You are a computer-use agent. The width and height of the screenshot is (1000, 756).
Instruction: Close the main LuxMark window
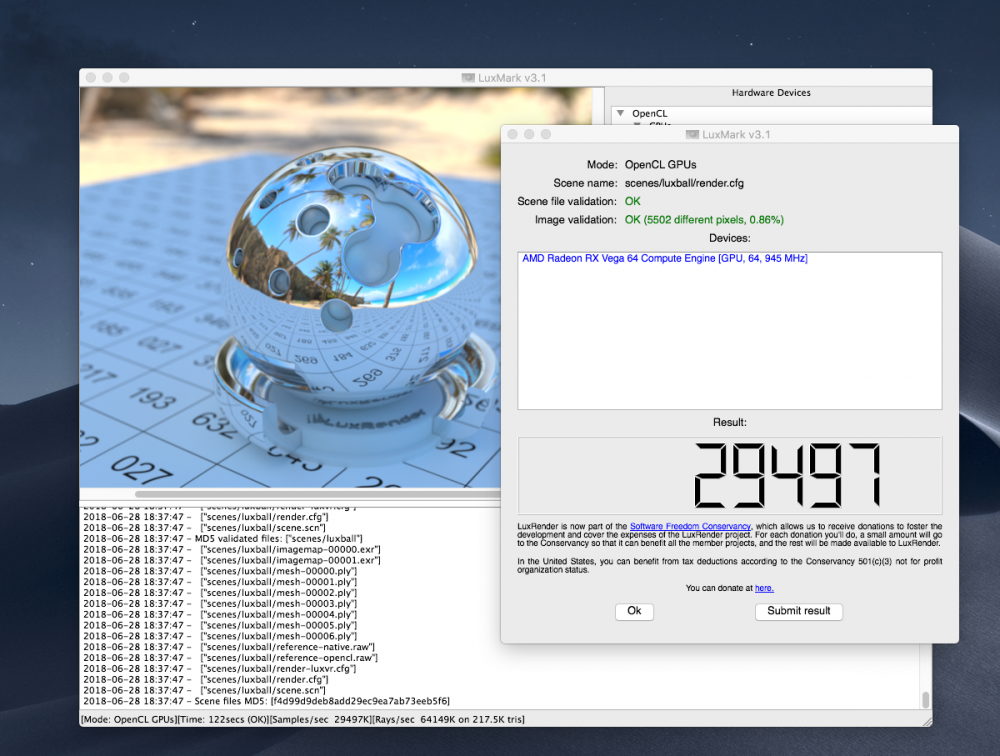pos(91,78)
